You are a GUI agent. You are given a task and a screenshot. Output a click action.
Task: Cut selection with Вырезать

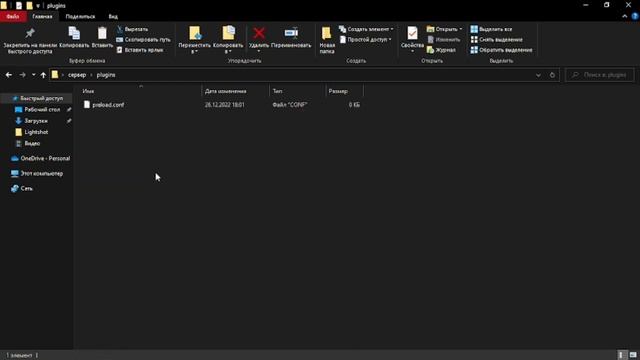coord(132,29)
